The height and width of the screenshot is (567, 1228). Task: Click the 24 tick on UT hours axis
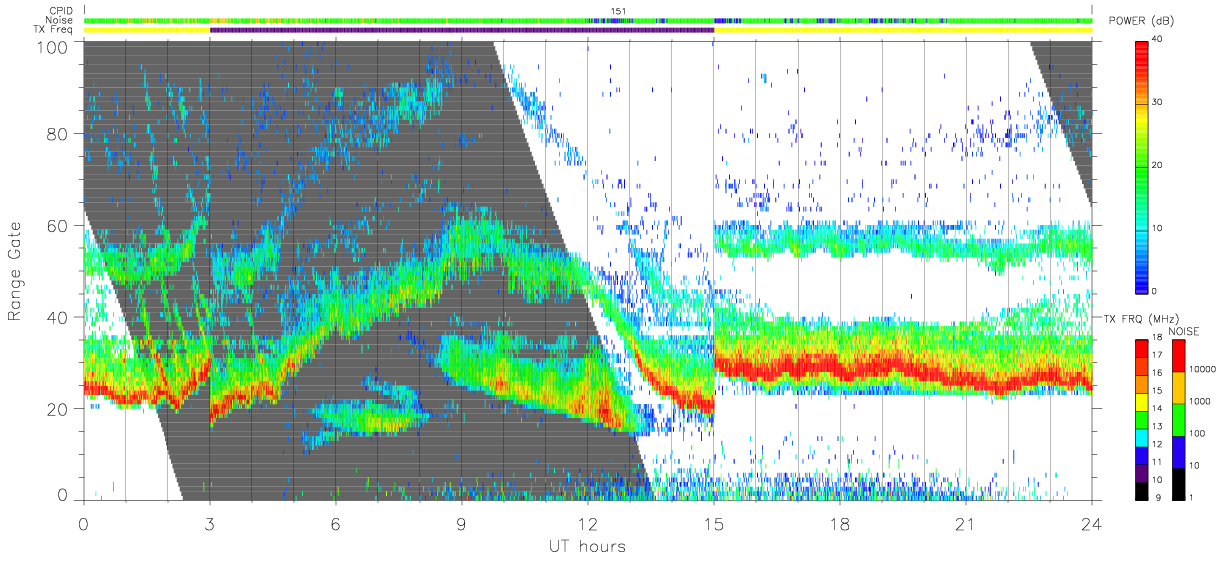[1091, 523]
